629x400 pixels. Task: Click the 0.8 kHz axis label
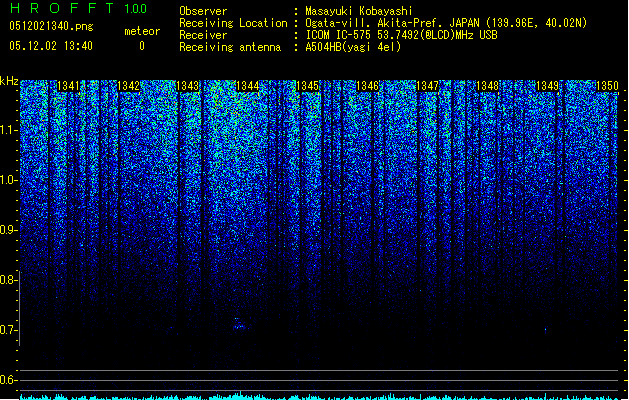point(9,280)
